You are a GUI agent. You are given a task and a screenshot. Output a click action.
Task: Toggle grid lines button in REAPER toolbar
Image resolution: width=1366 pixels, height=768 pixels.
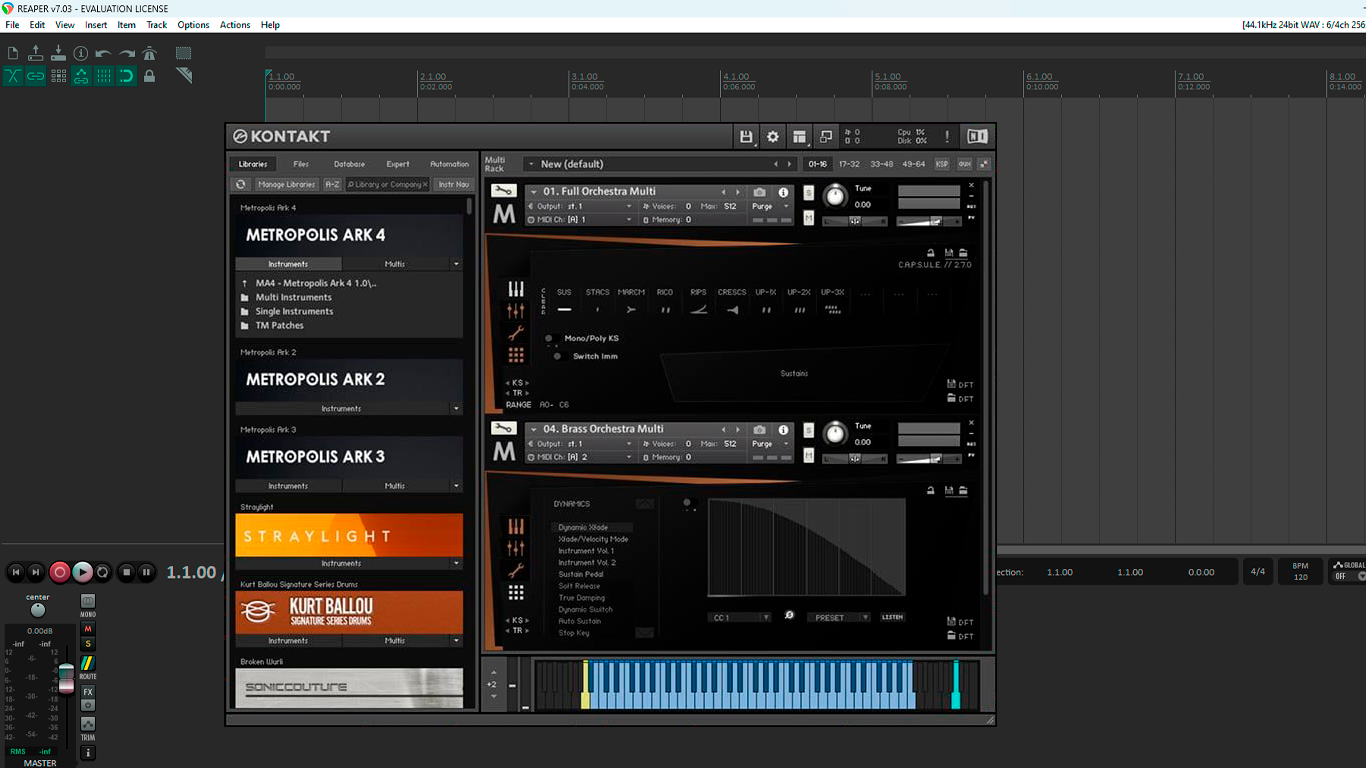pyautogui.click(x=104, y=76)
